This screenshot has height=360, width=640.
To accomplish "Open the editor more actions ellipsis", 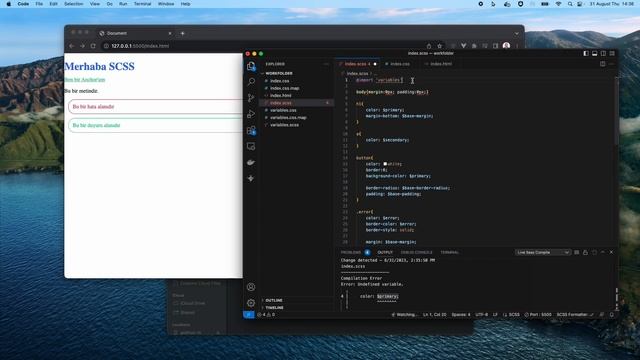I will [611, 64].
